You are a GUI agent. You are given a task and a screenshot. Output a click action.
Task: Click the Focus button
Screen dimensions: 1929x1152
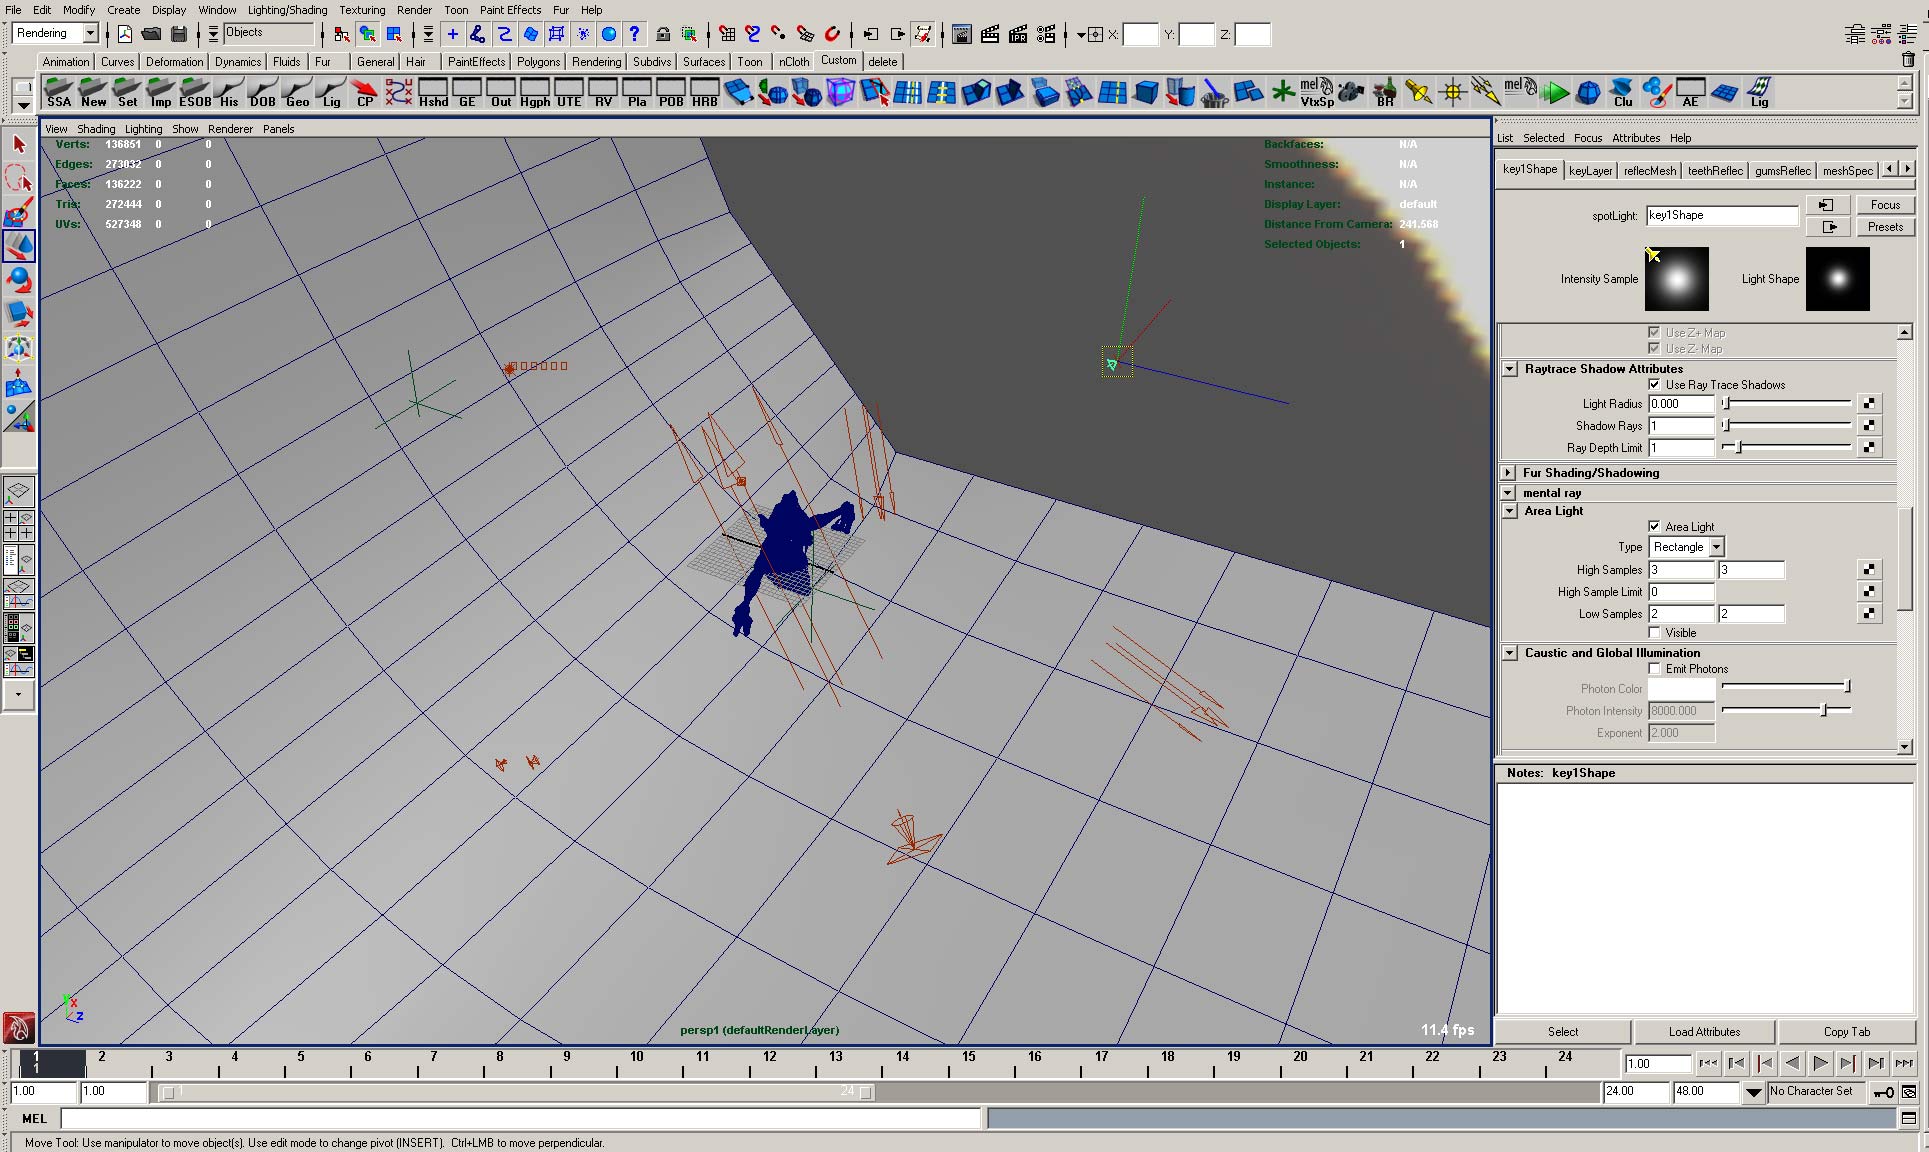point(1885,205)
